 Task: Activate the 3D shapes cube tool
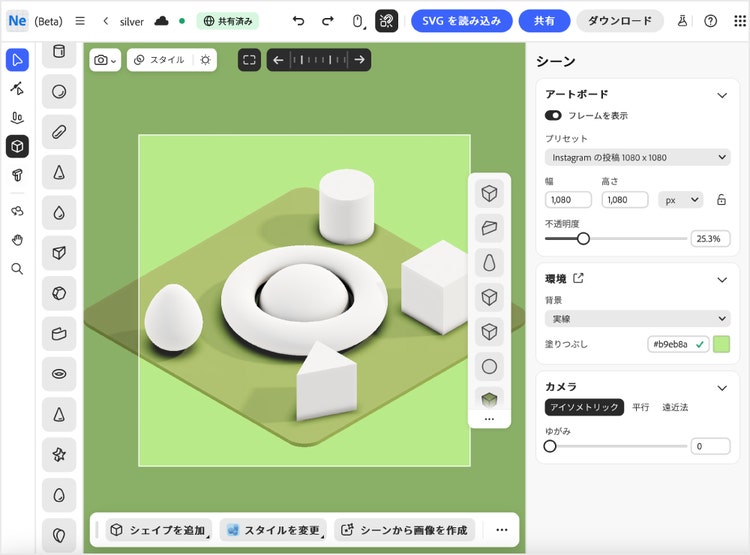[x=17, y=146]
